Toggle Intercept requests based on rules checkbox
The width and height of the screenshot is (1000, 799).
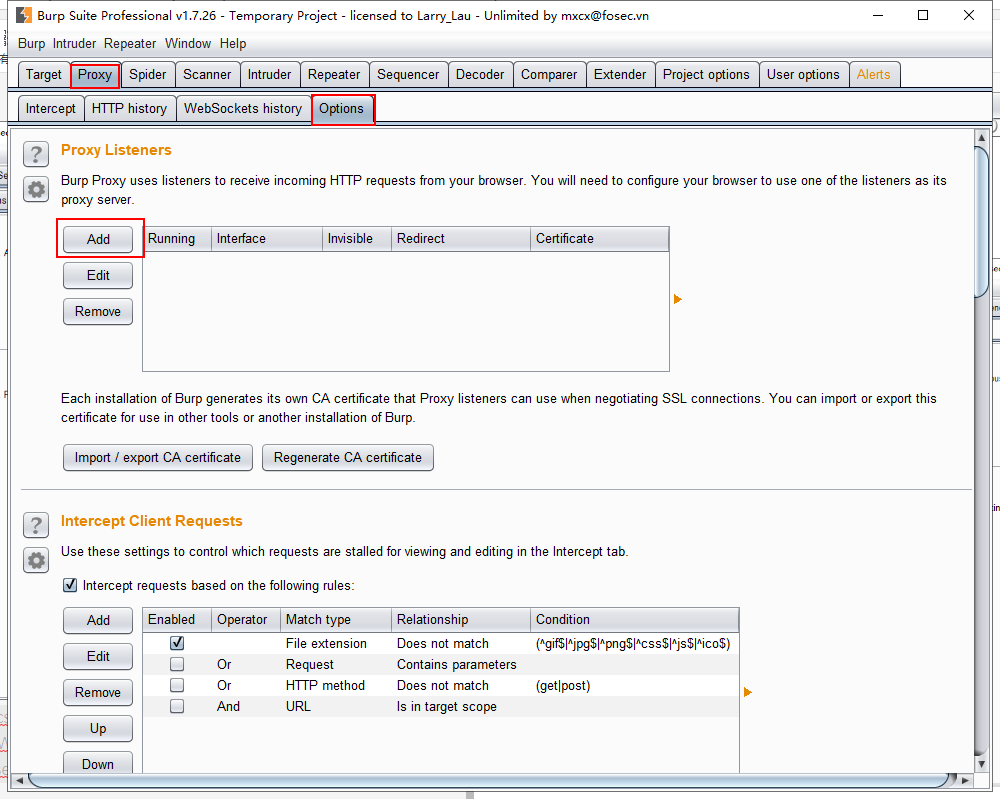point(70,585)
